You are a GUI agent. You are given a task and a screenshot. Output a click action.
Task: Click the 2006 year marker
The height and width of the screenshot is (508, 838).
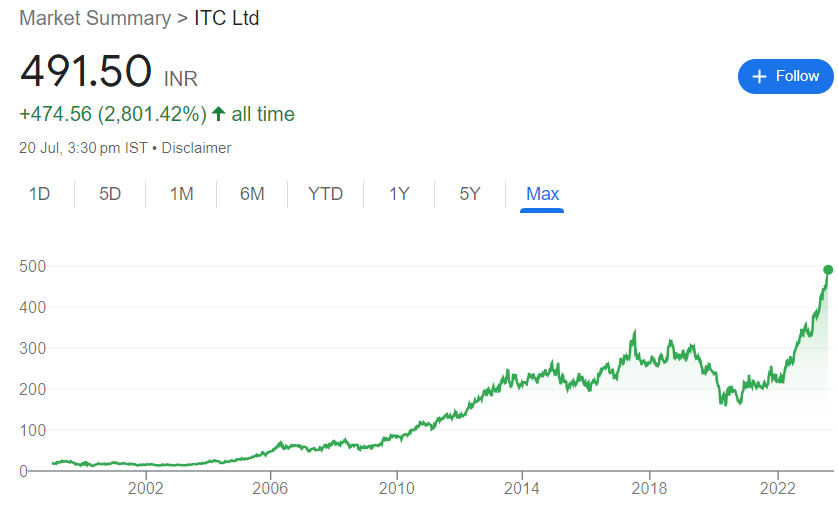point(270,489)
